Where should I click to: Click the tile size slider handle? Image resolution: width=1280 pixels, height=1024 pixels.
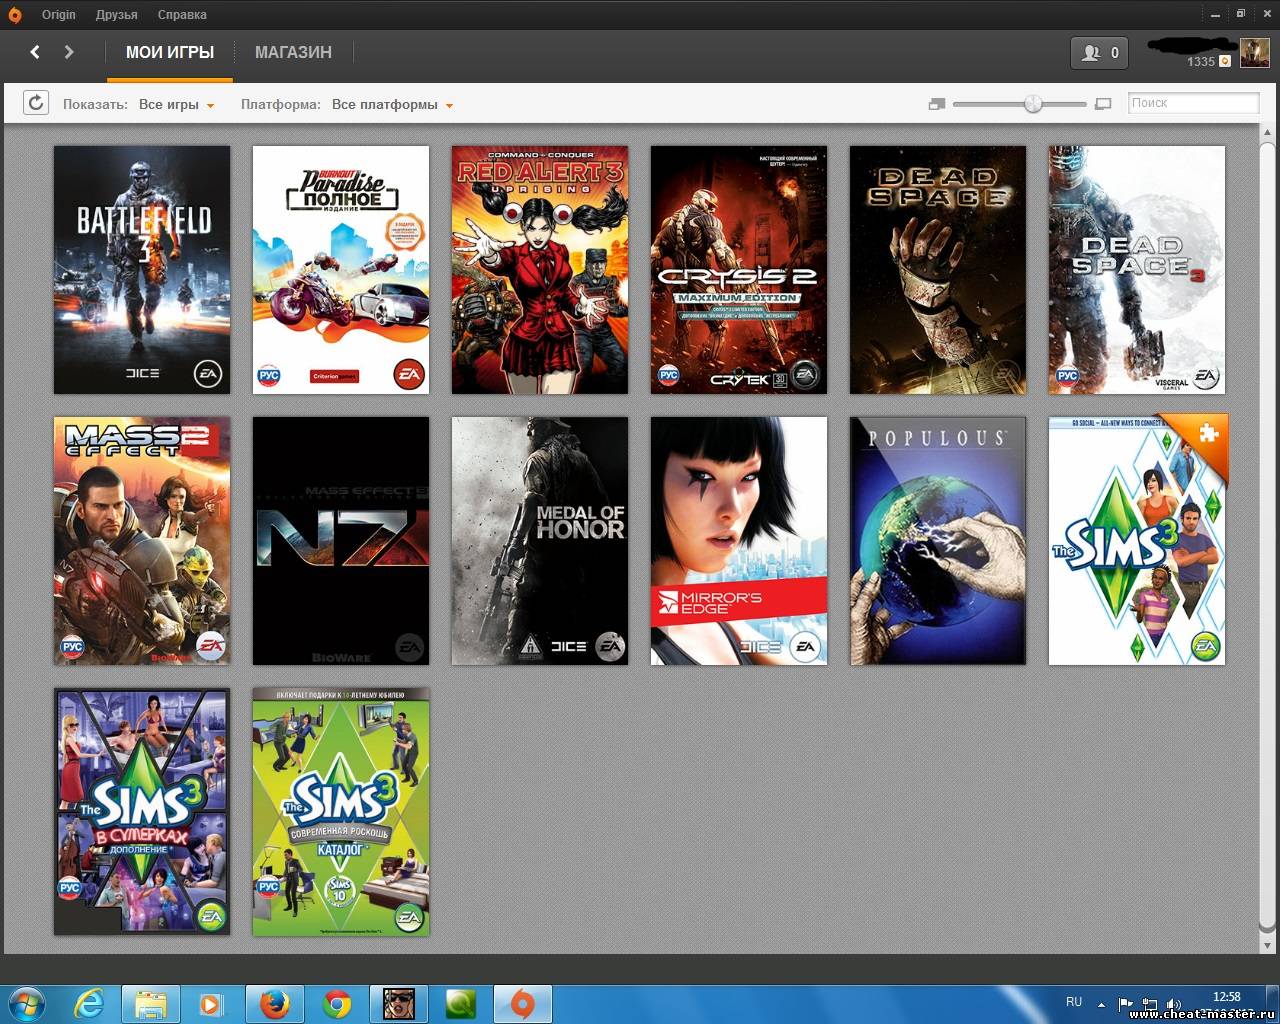[1033, 104]
